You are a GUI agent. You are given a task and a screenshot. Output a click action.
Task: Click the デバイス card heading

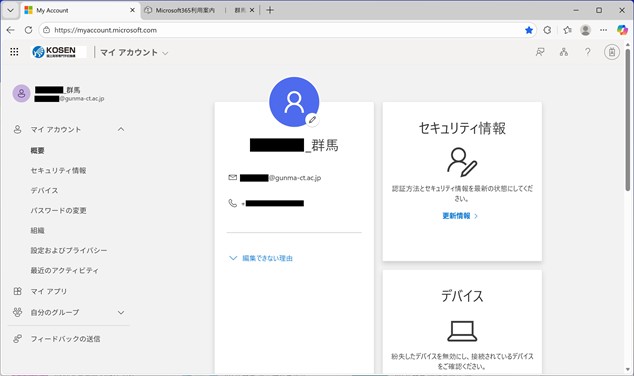pos(462,296)
